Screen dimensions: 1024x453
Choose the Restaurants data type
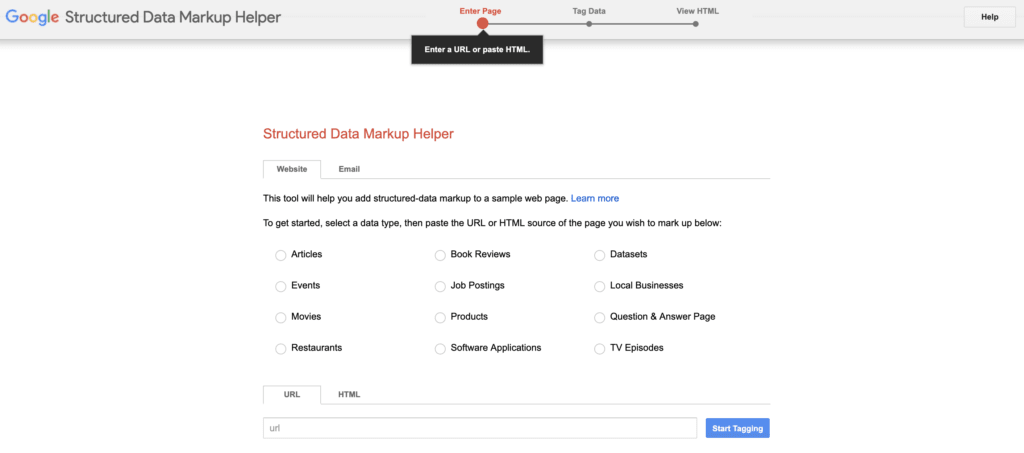tap(281, 349)
